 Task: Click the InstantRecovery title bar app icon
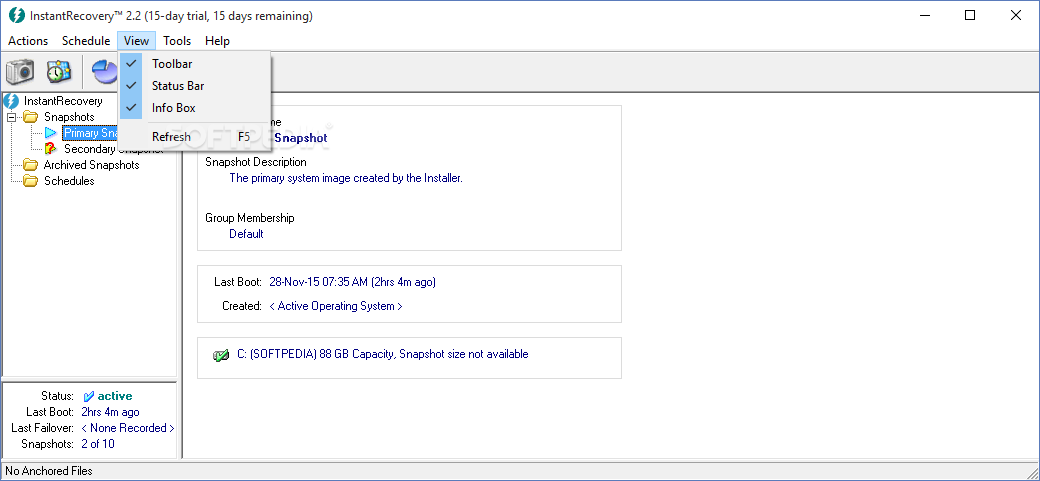17,15
